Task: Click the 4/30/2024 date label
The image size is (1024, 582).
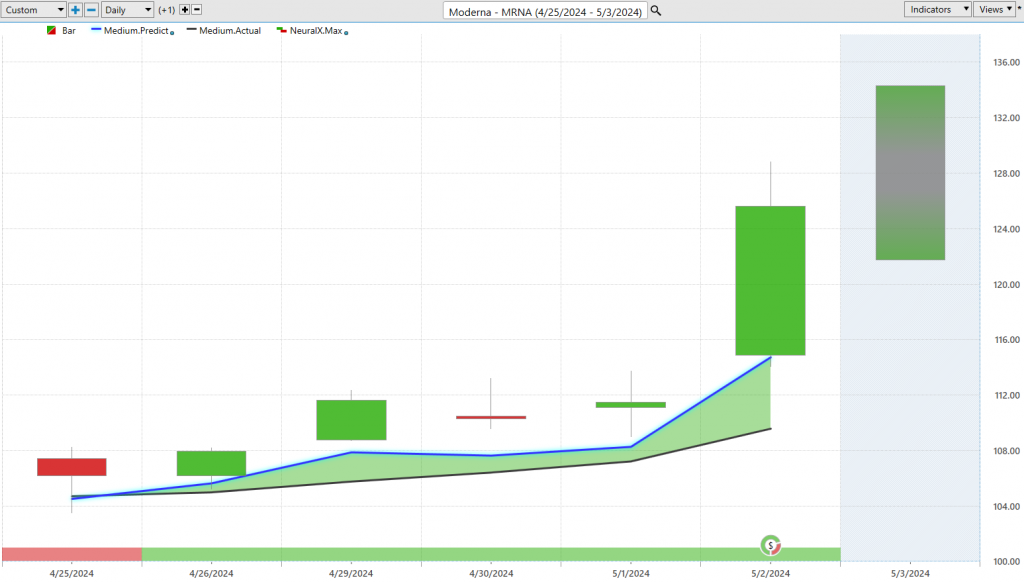Action: [491, 574]
